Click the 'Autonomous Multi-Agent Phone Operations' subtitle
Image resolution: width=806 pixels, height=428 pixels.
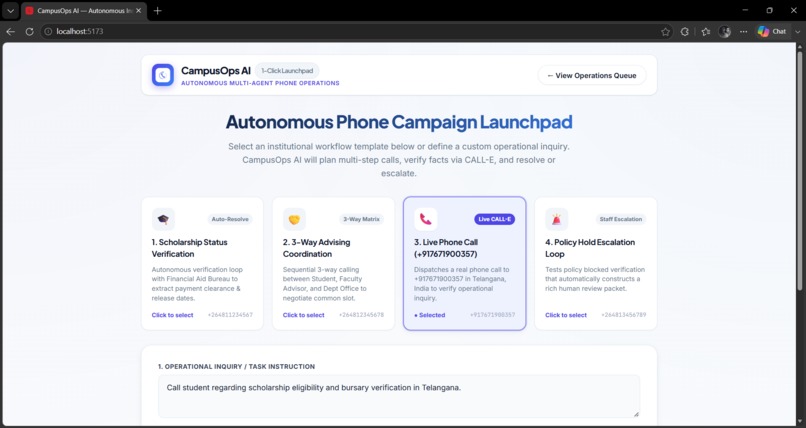click(x=260, y=83)
